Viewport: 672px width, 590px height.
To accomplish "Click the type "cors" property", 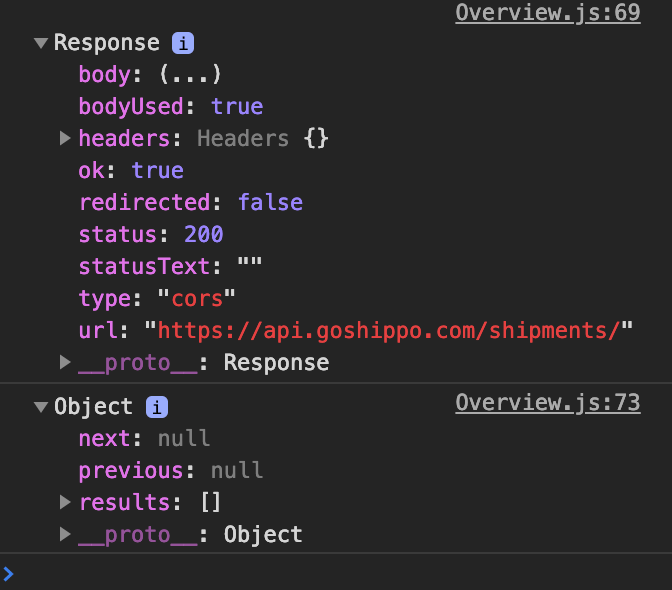I will pyautogui.click(x=157, y=298).
